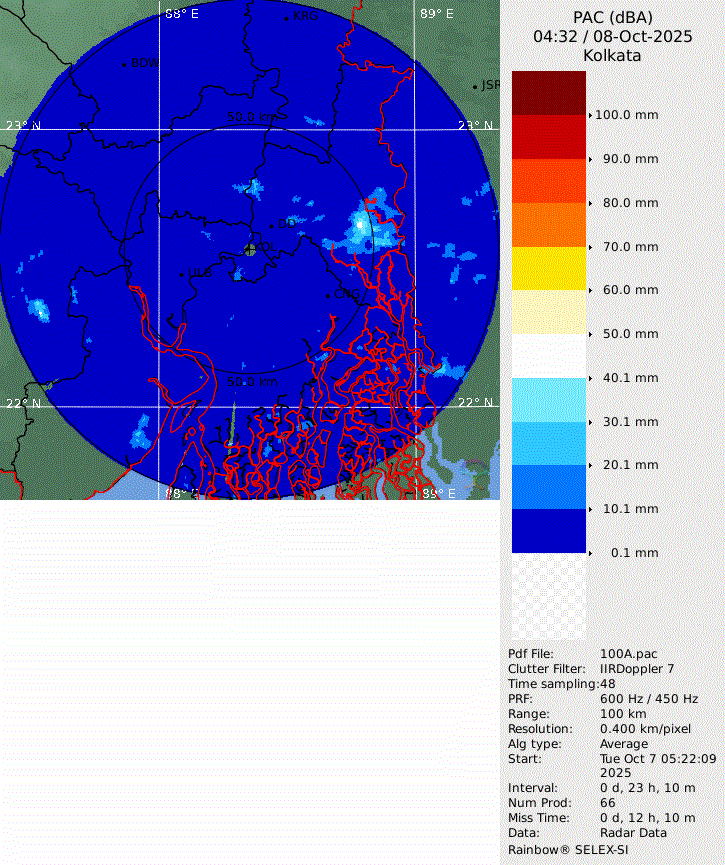Choose the light cyan 30.1 mm swatch
The width and height of the screenshot is (725, 865).
click(548, 399)
